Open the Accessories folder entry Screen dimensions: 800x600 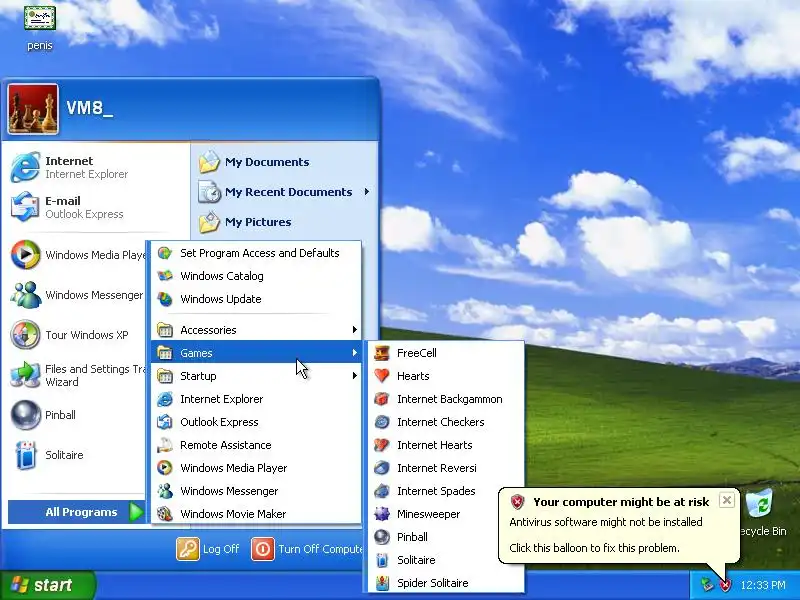[x=256, y=330]
